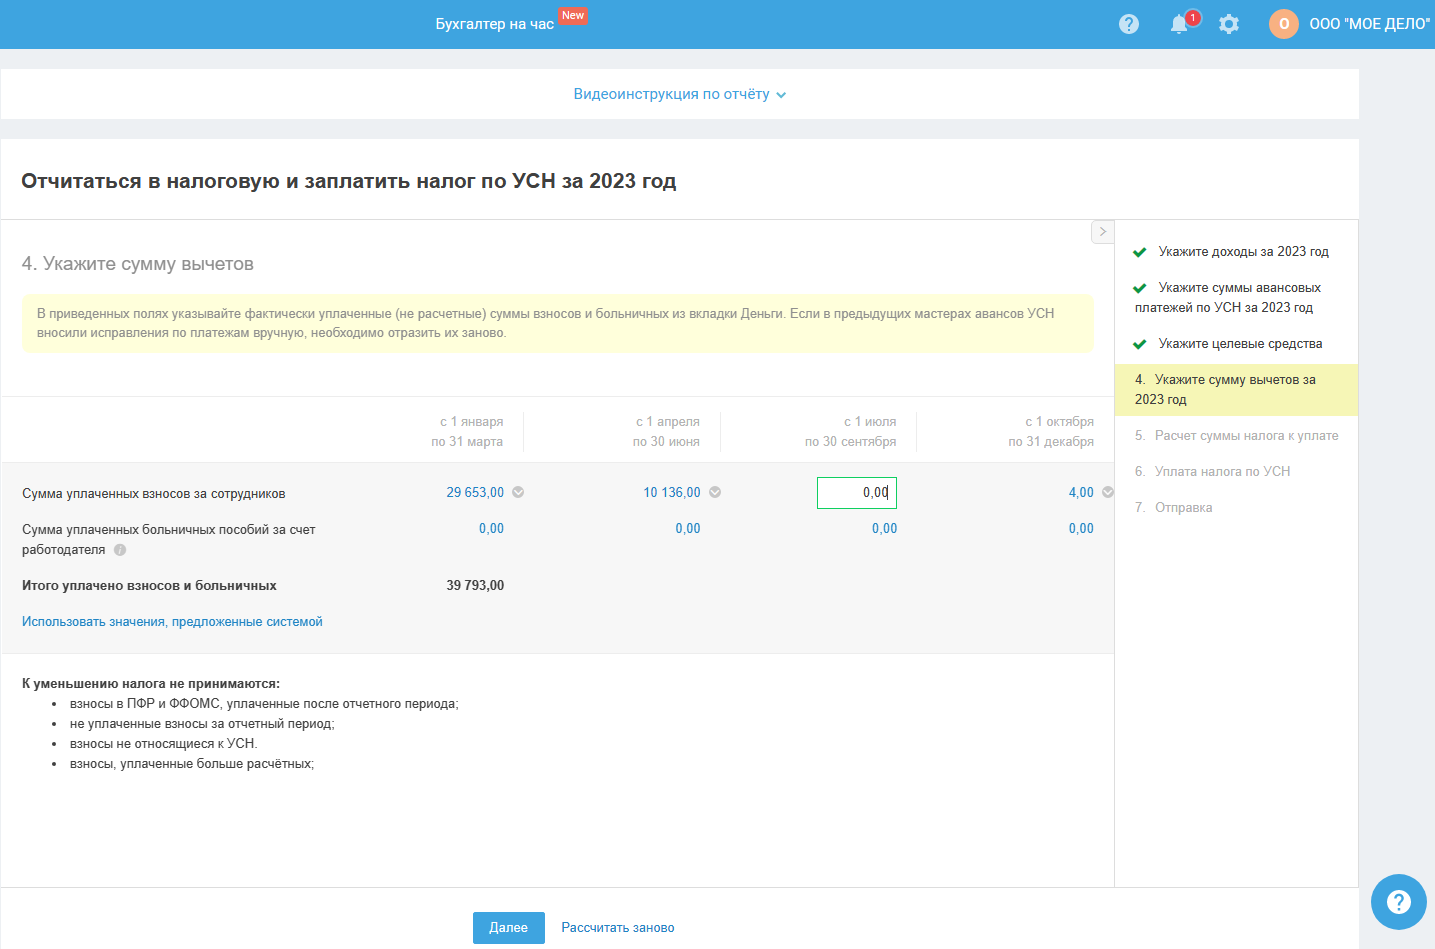Open the "Бухгалтер на час" link
Viewport: 1435px width, 949px height.
[495, 24]
